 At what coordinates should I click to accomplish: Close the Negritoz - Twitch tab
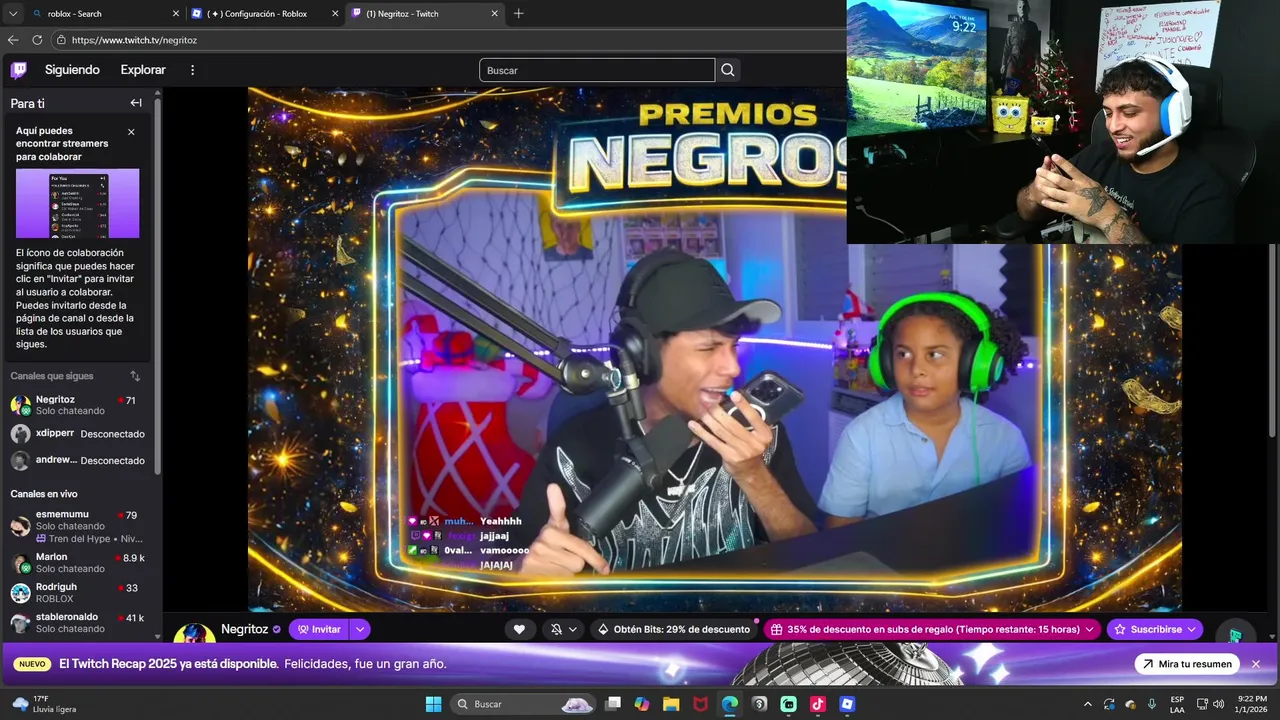tap(494, 14)
